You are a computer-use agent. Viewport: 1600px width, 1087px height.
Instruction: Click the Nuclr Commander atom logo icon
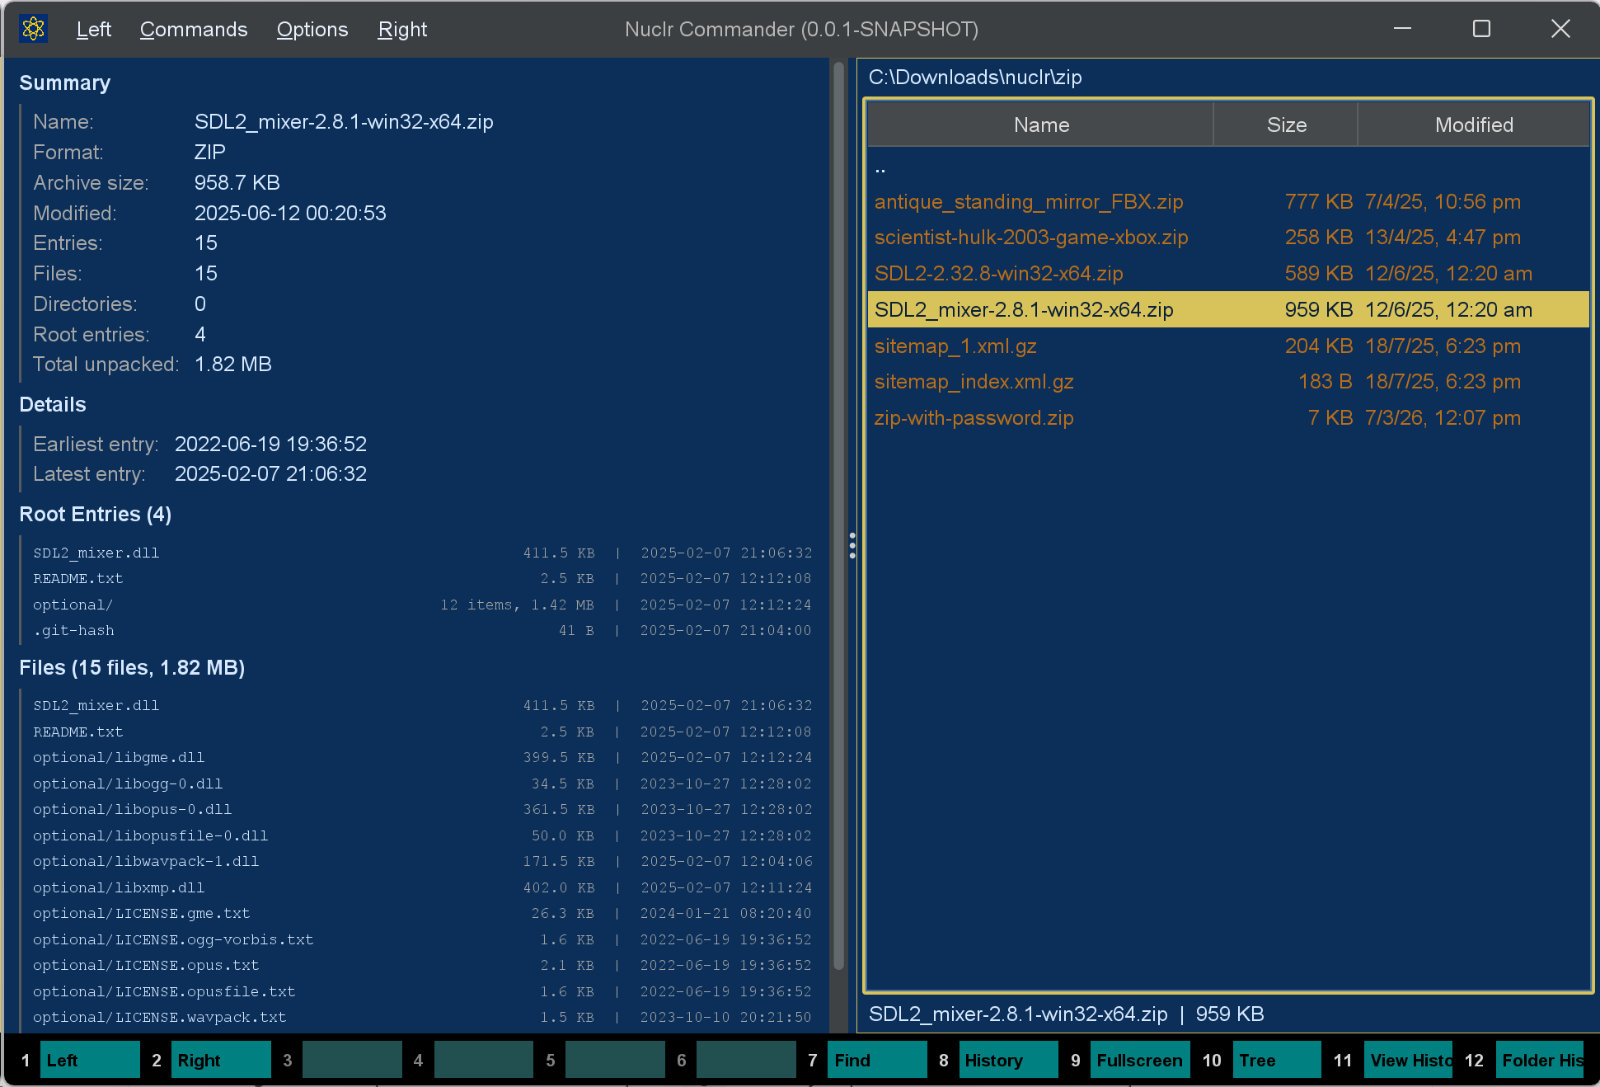pyautogui.click(x=33, y=29)
